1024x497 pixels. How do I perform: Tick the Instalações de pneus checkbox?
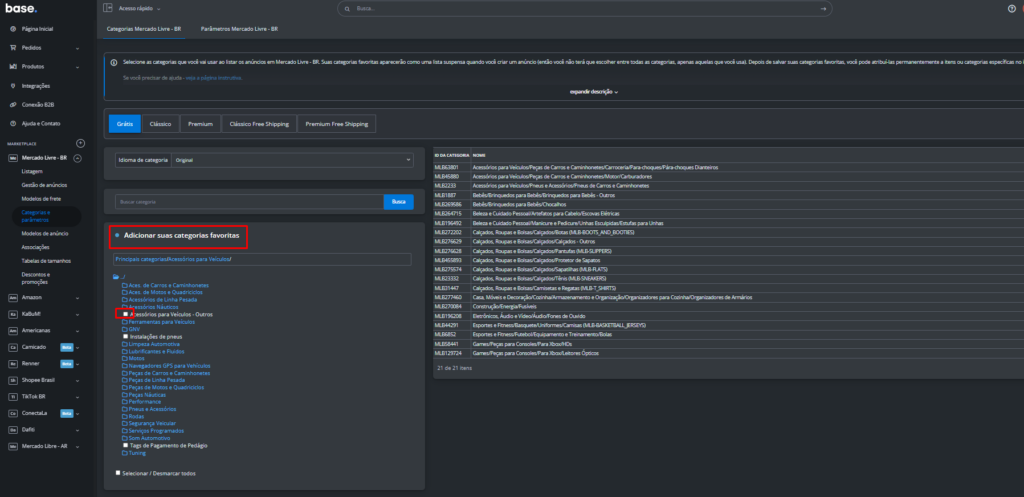click(x=126, y=336)
